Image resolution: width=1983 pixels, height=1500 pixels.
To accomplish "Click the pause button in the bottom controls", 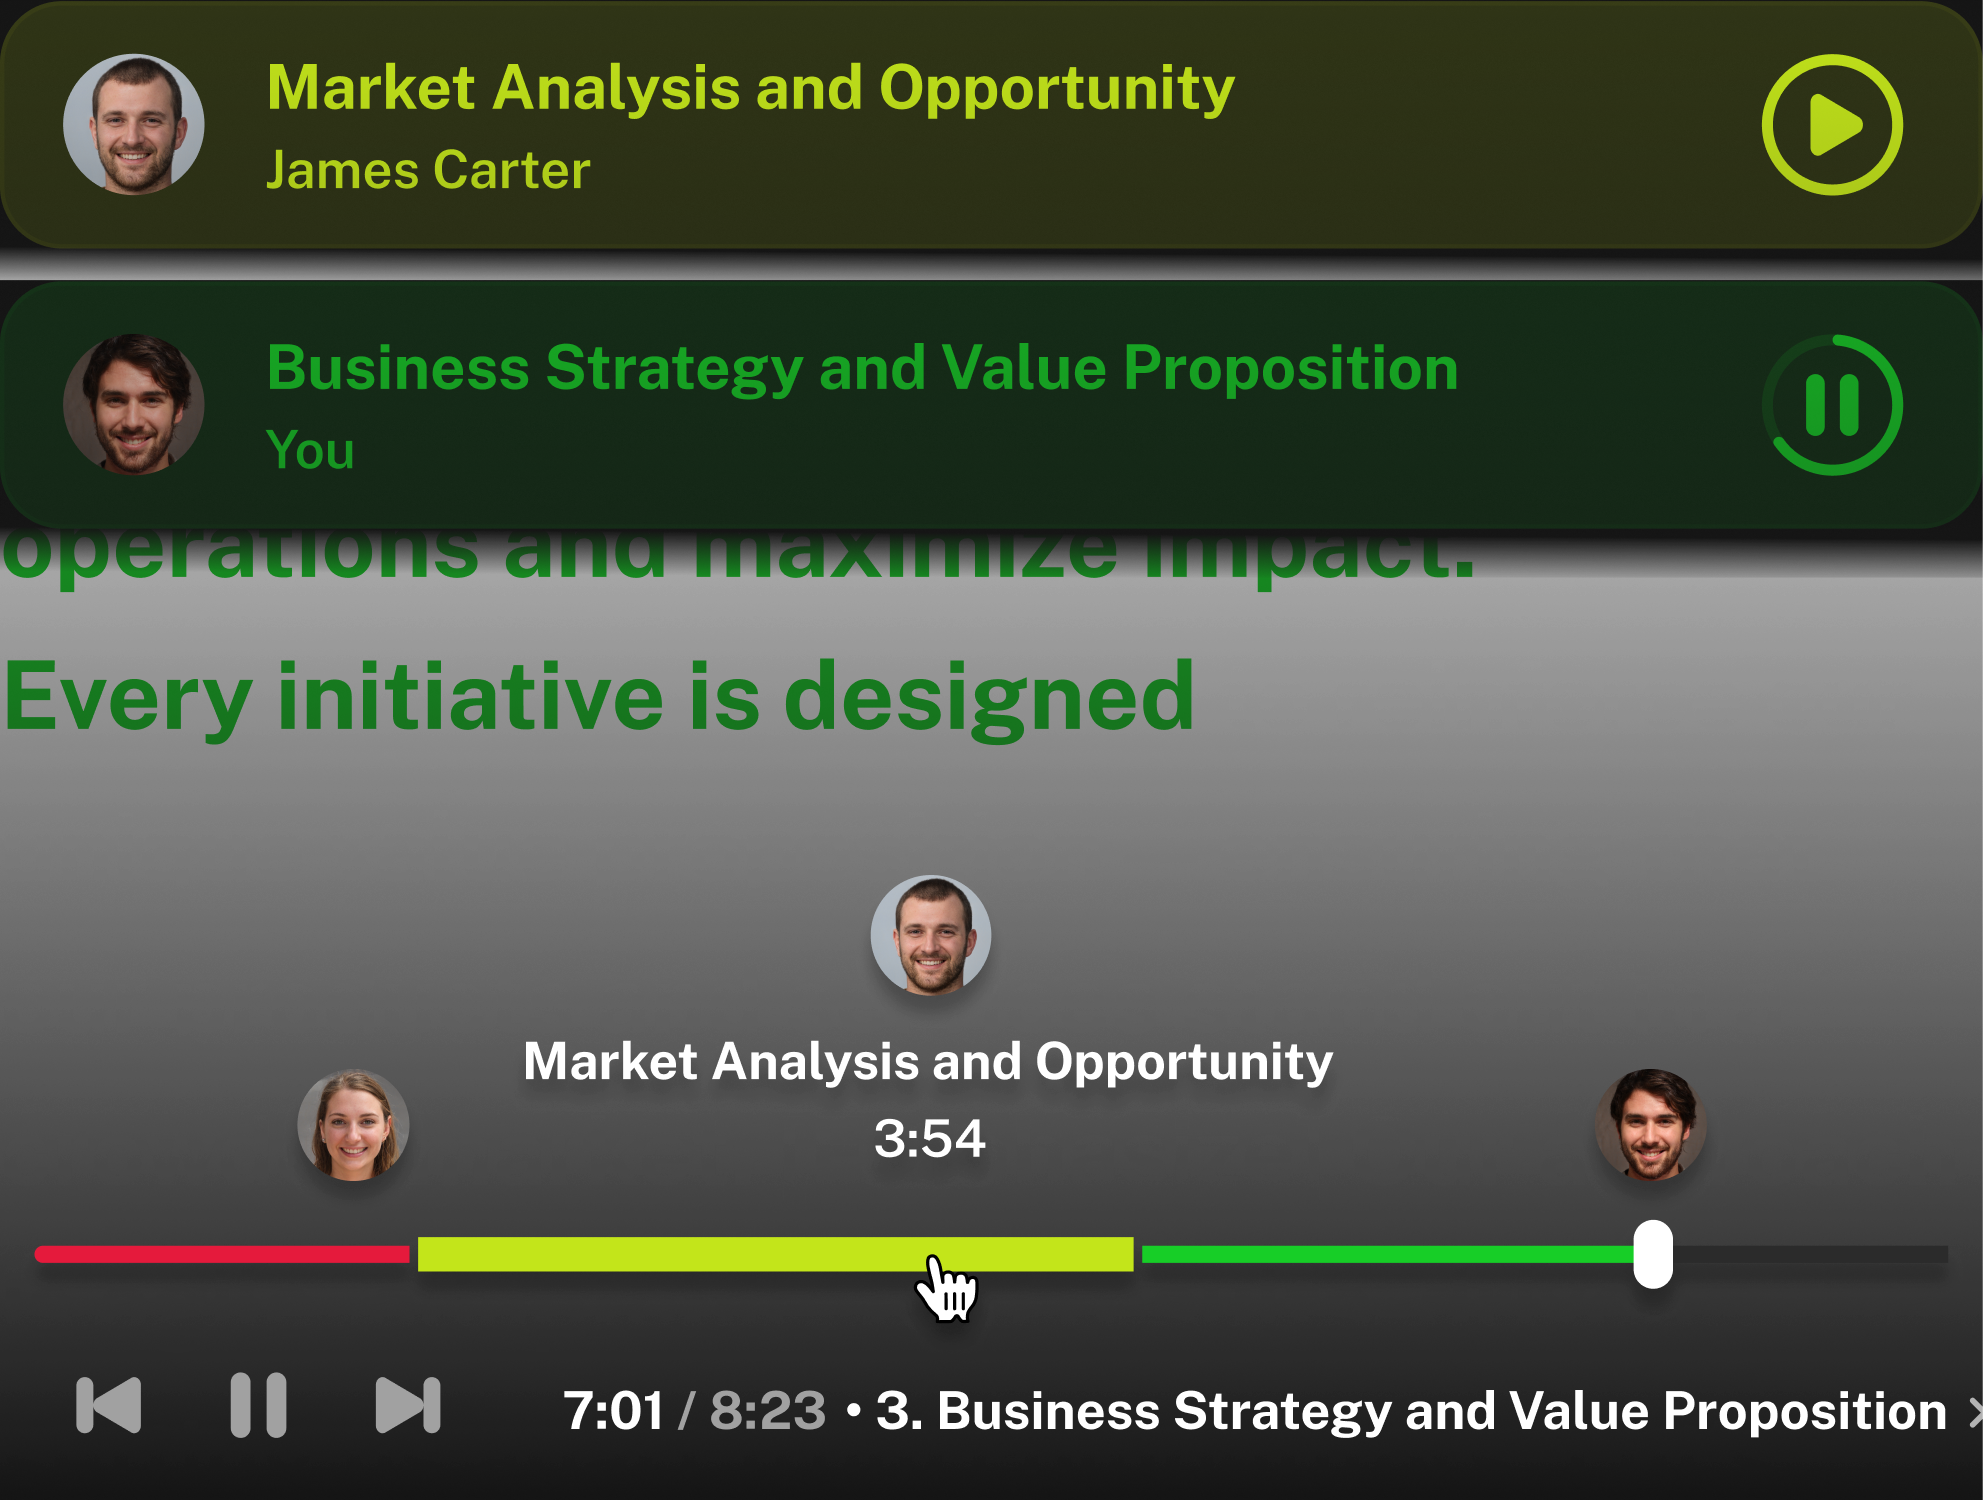I will point(258,1405).
